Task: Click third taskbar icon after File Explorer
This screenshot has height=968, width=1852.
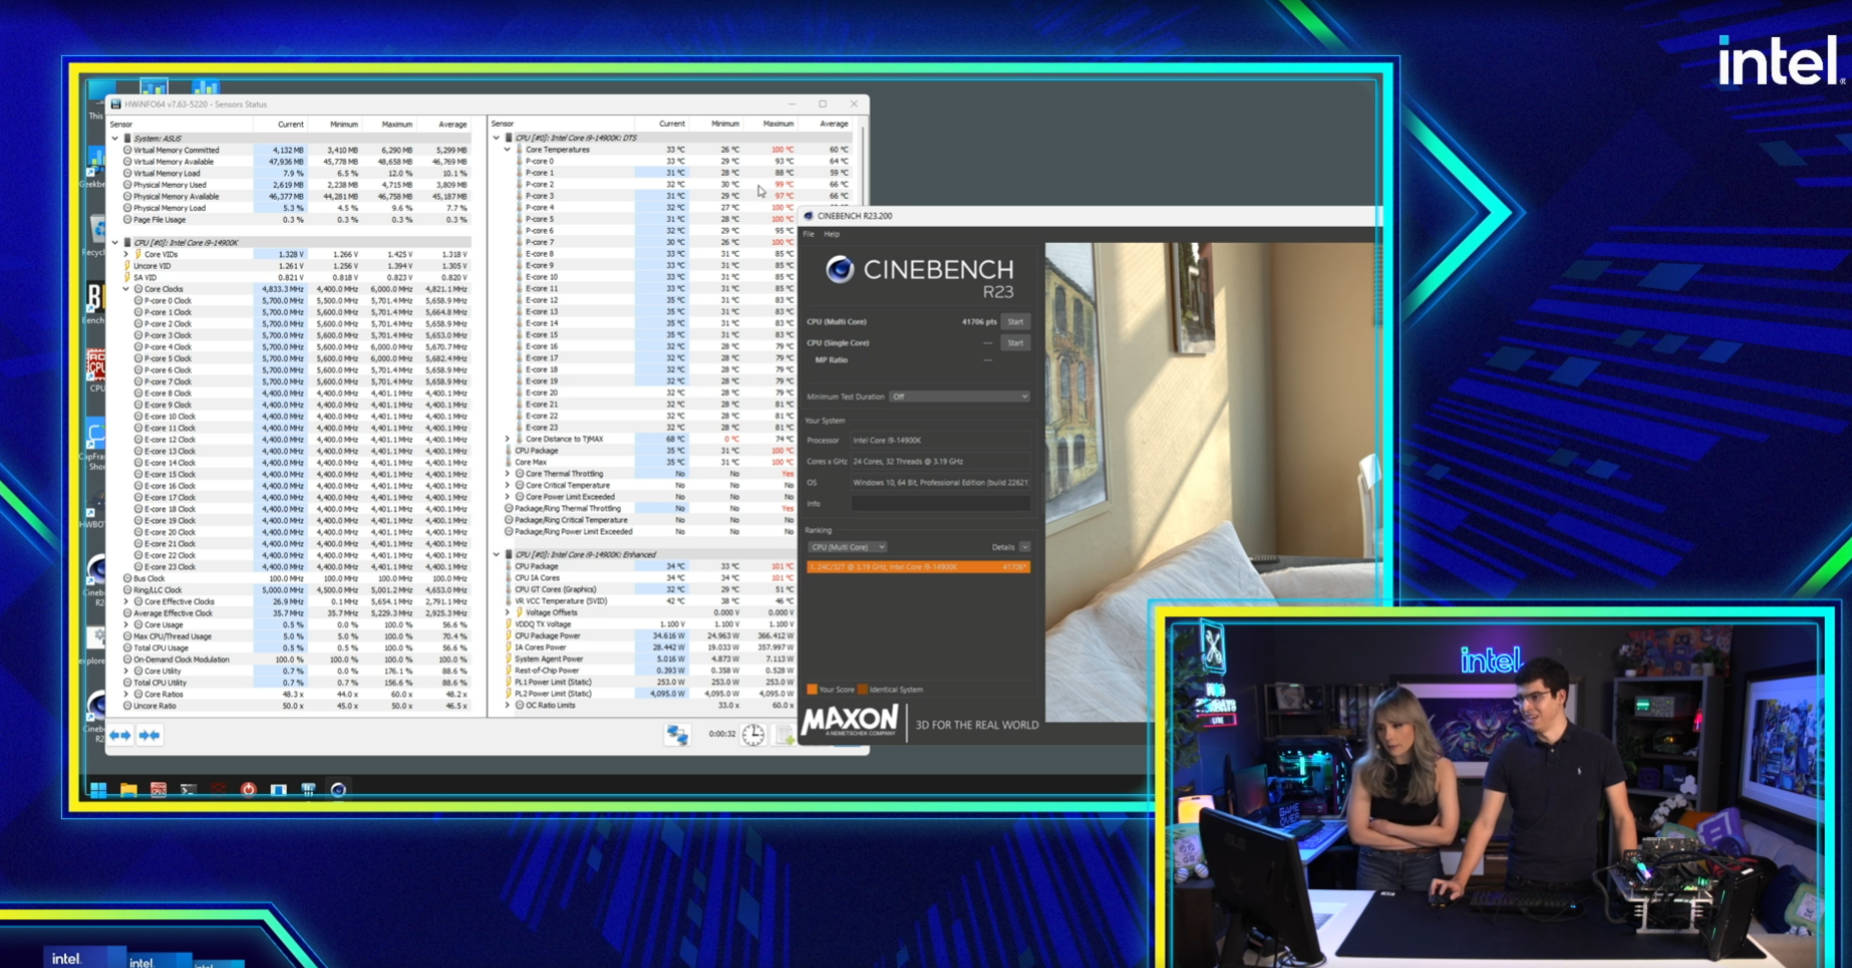Action: coord(218,790)
